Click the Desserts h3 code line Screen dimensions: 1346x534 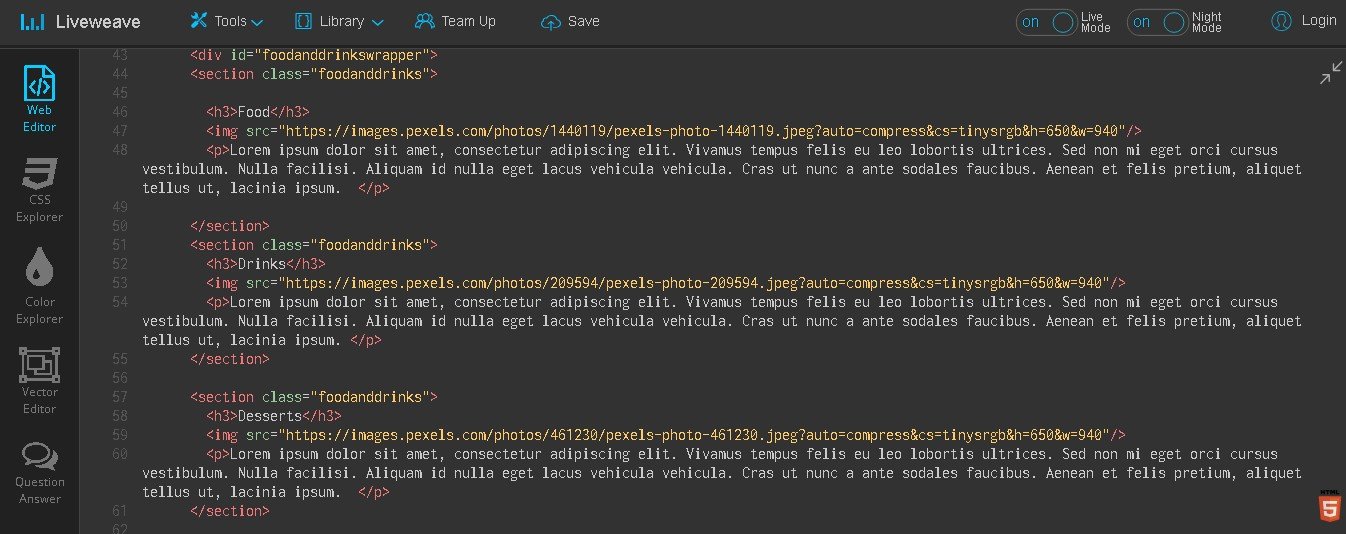point(274,416)
